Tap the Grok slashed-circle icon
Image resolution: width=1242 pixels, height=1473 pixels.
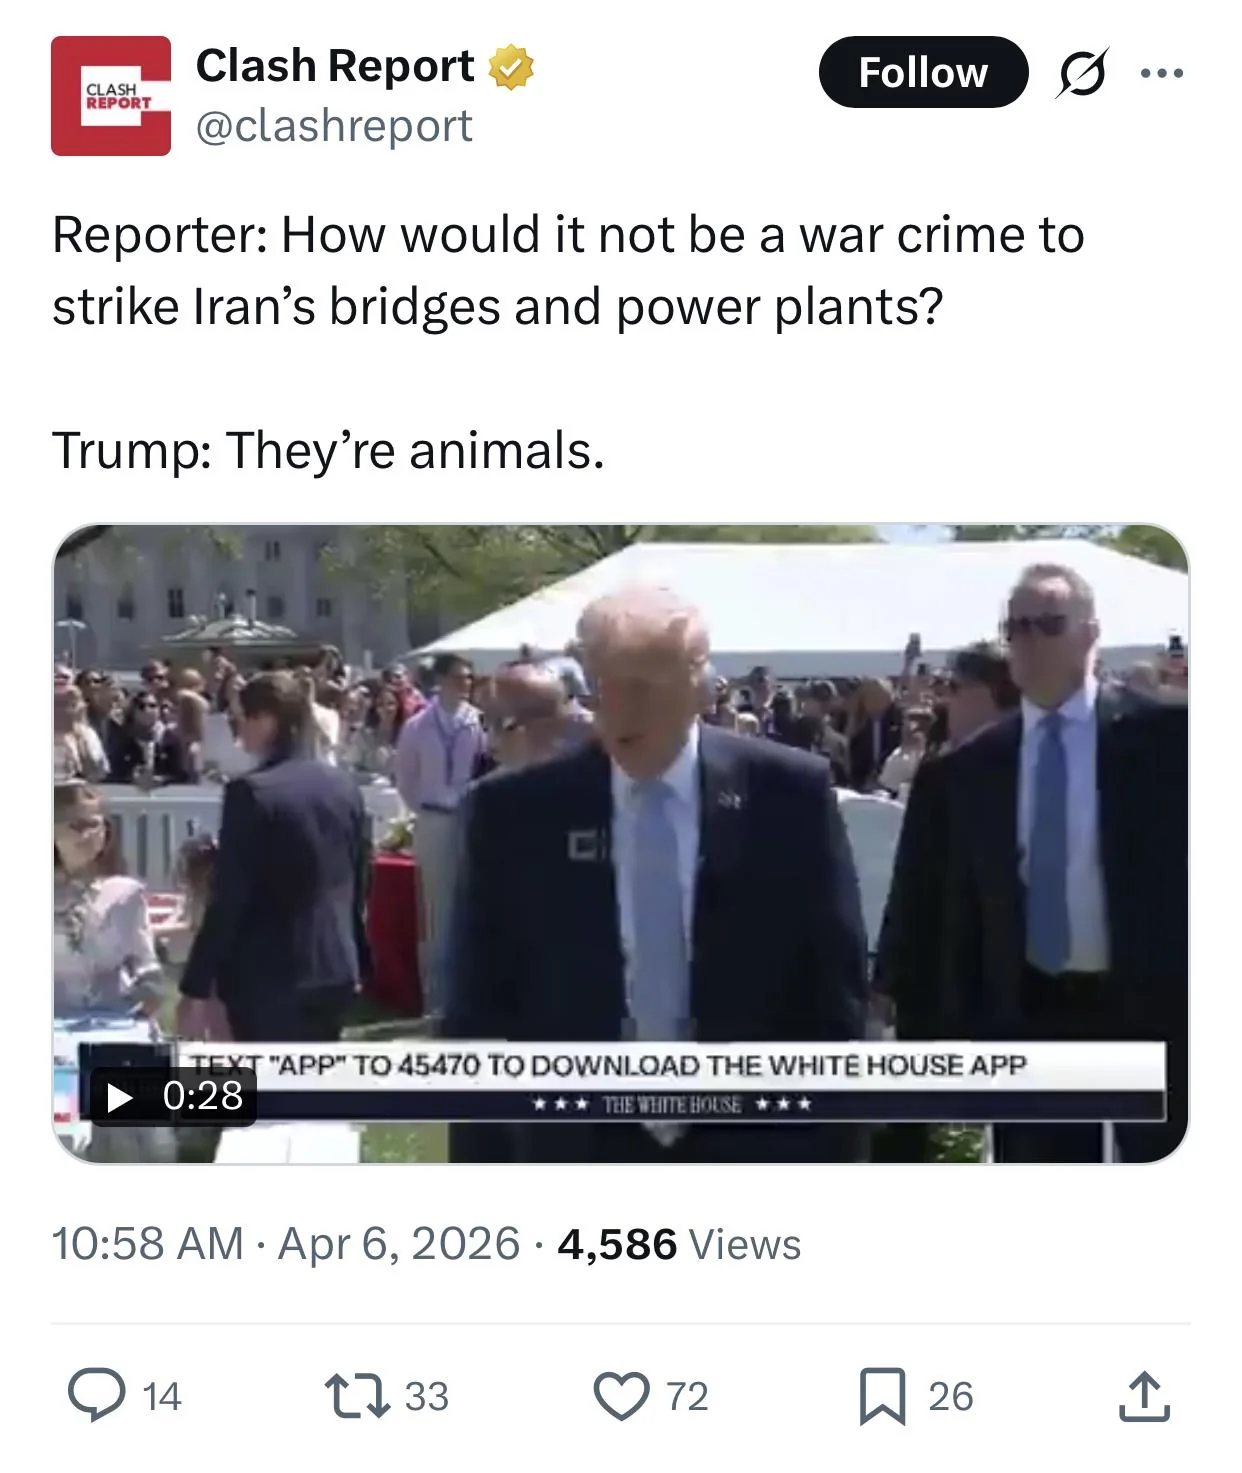click(1081, 73)
